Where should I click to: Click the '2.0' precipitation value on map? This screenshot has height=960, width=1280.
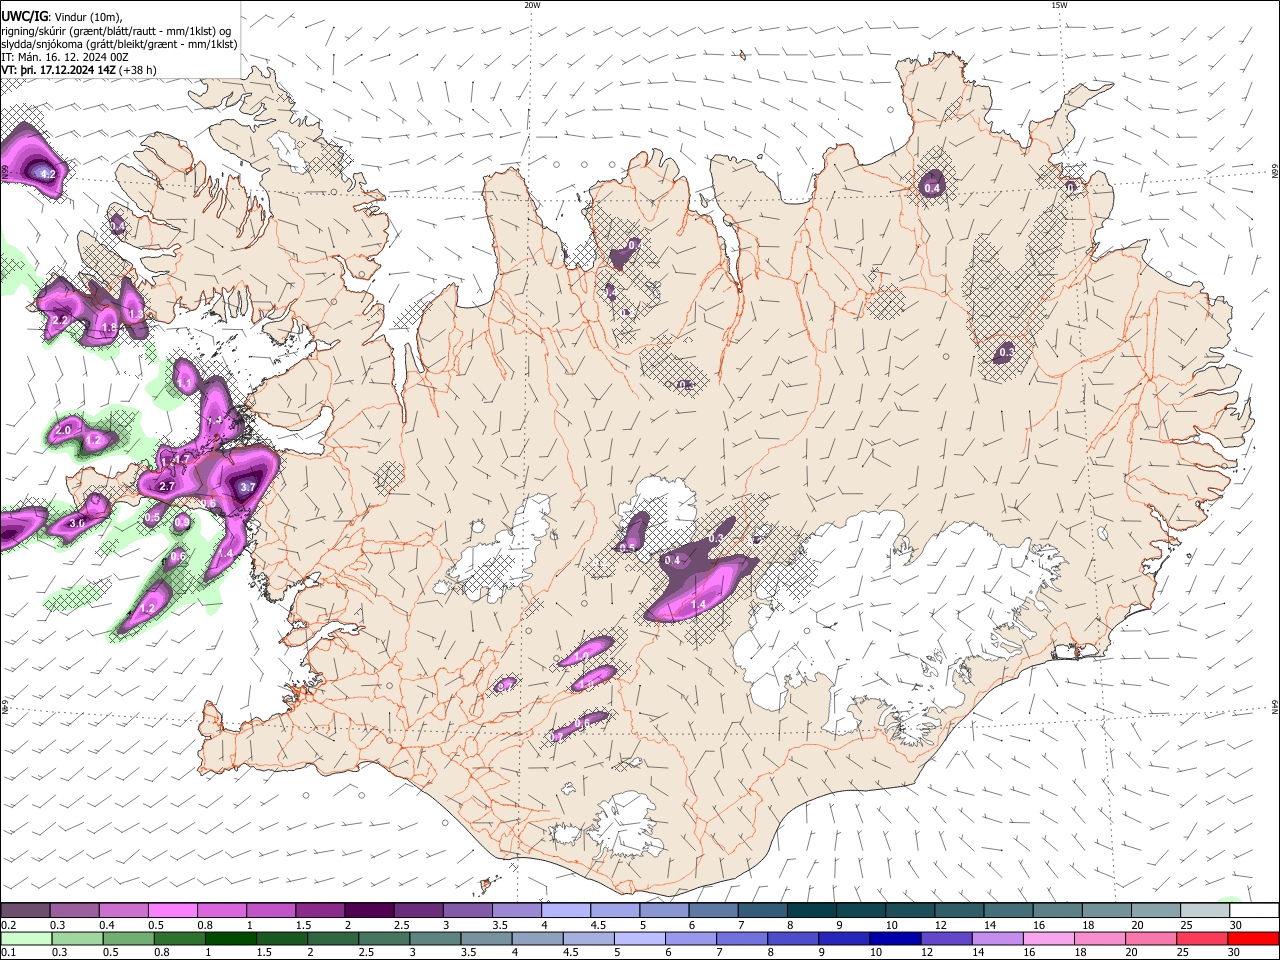(x=64, y=430)
